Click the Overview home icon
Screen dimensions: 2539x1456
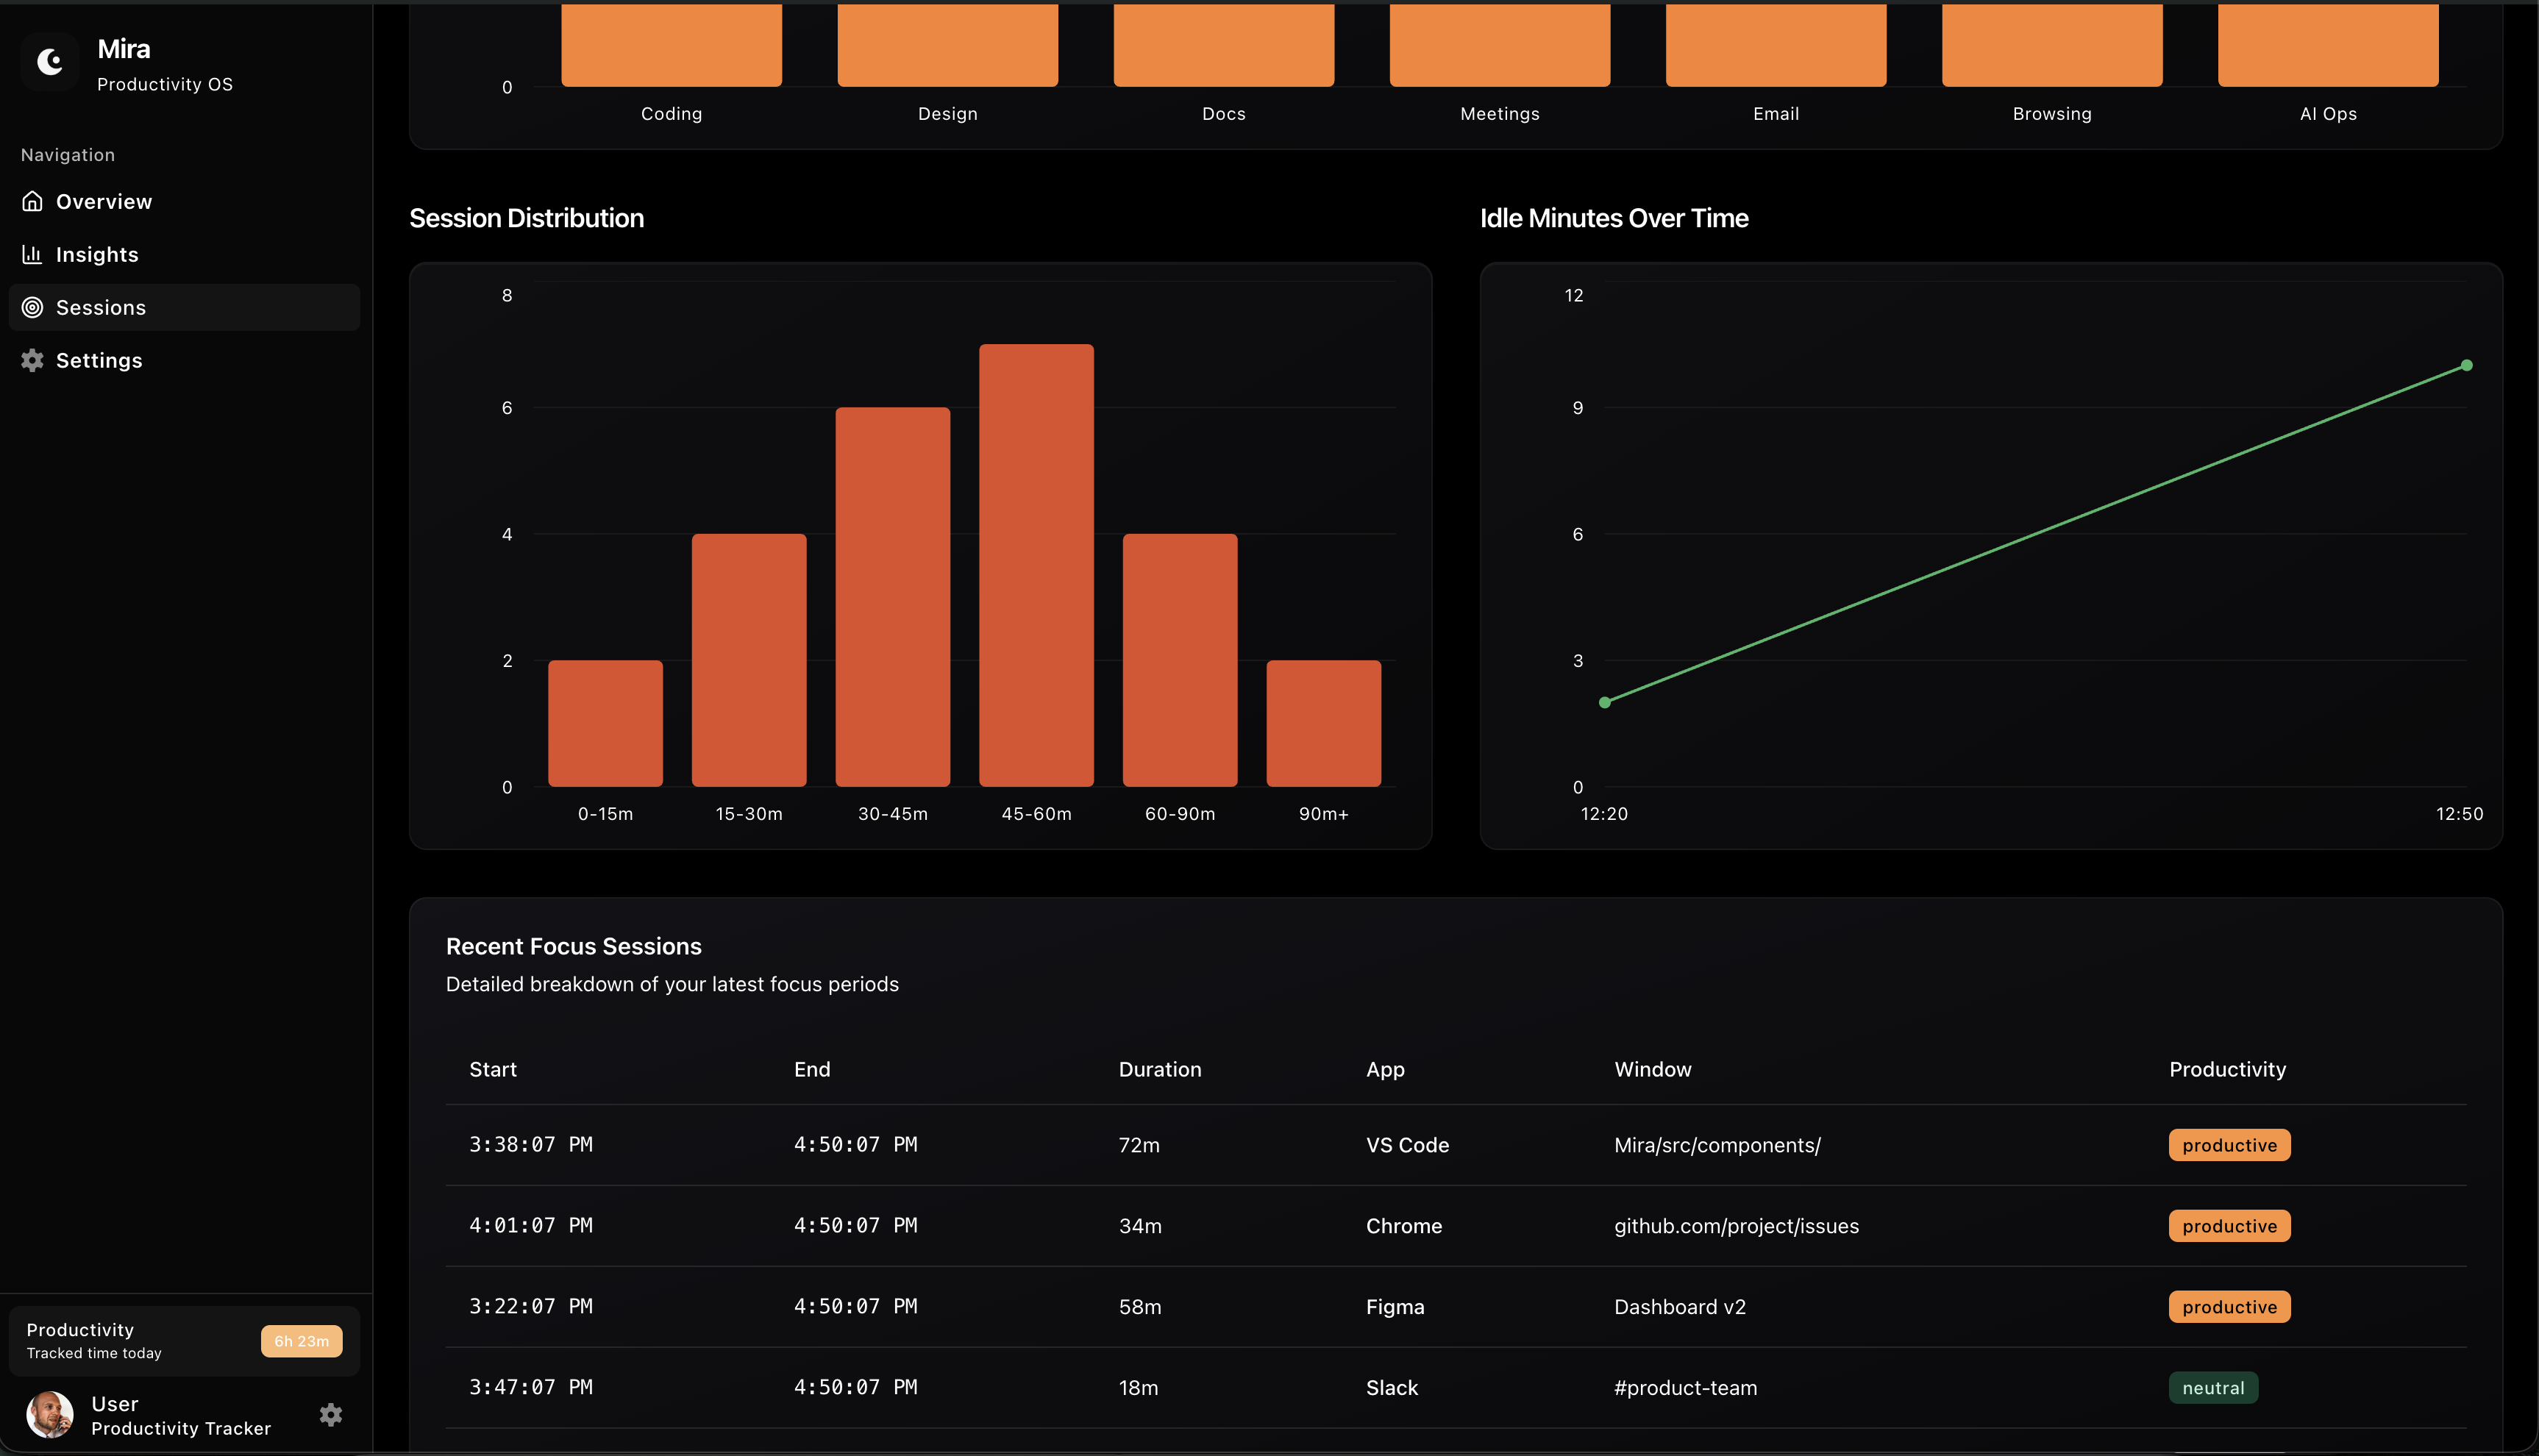click(x=32, y=201)
